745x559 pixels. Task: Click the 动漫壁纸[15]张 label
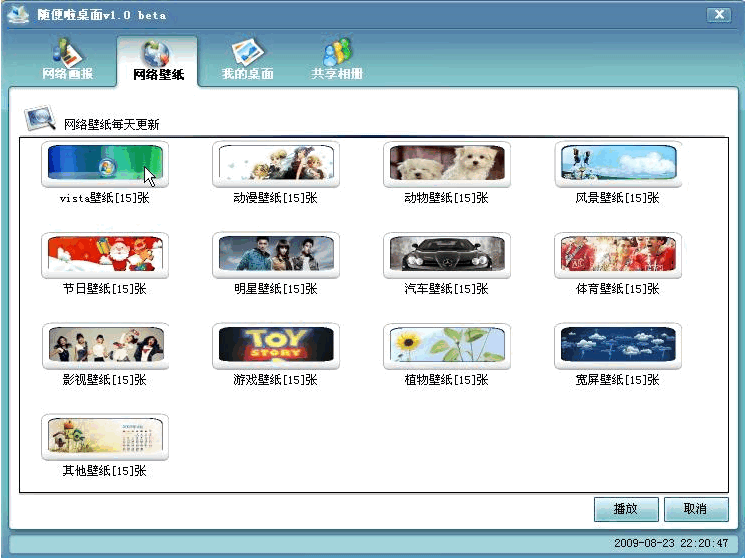[x=276, y=198]
